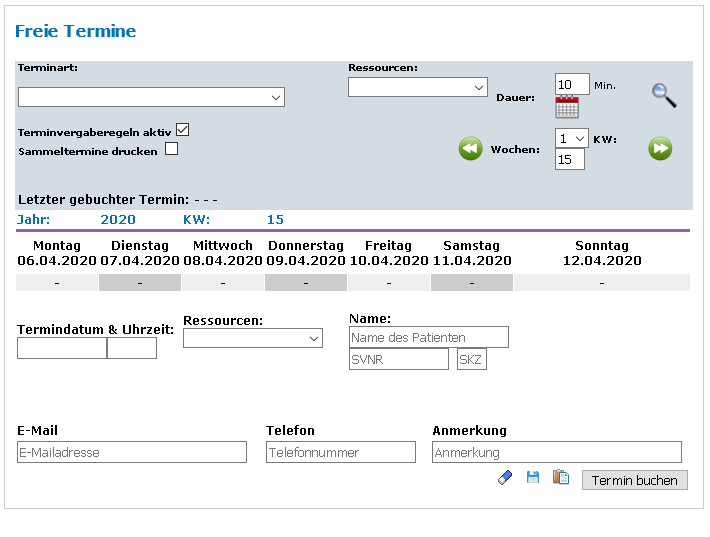Viewport: 710px width, 537px height.
Task: Click into the Telefonnummer field
Action: (340, 452)
